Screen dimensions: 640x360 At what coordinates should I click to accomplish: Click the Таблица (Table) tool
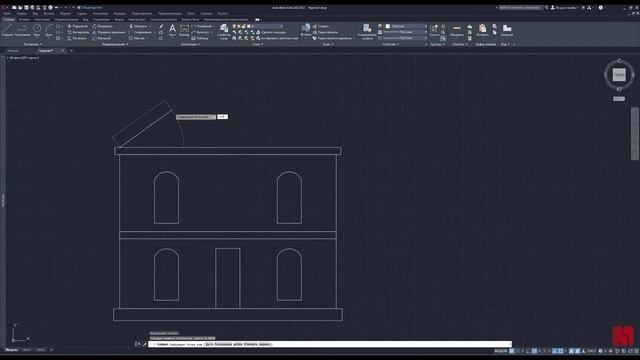(200, 38)
